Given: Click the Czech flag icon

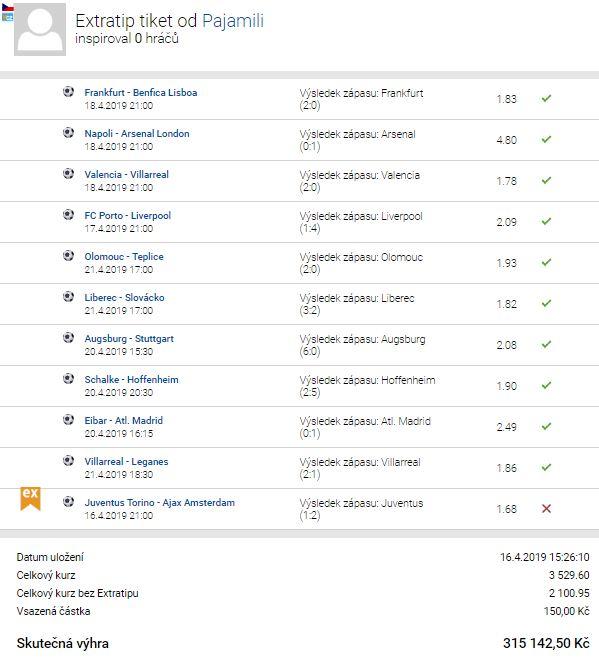Looking at the screenshot, I should (8, 8).
